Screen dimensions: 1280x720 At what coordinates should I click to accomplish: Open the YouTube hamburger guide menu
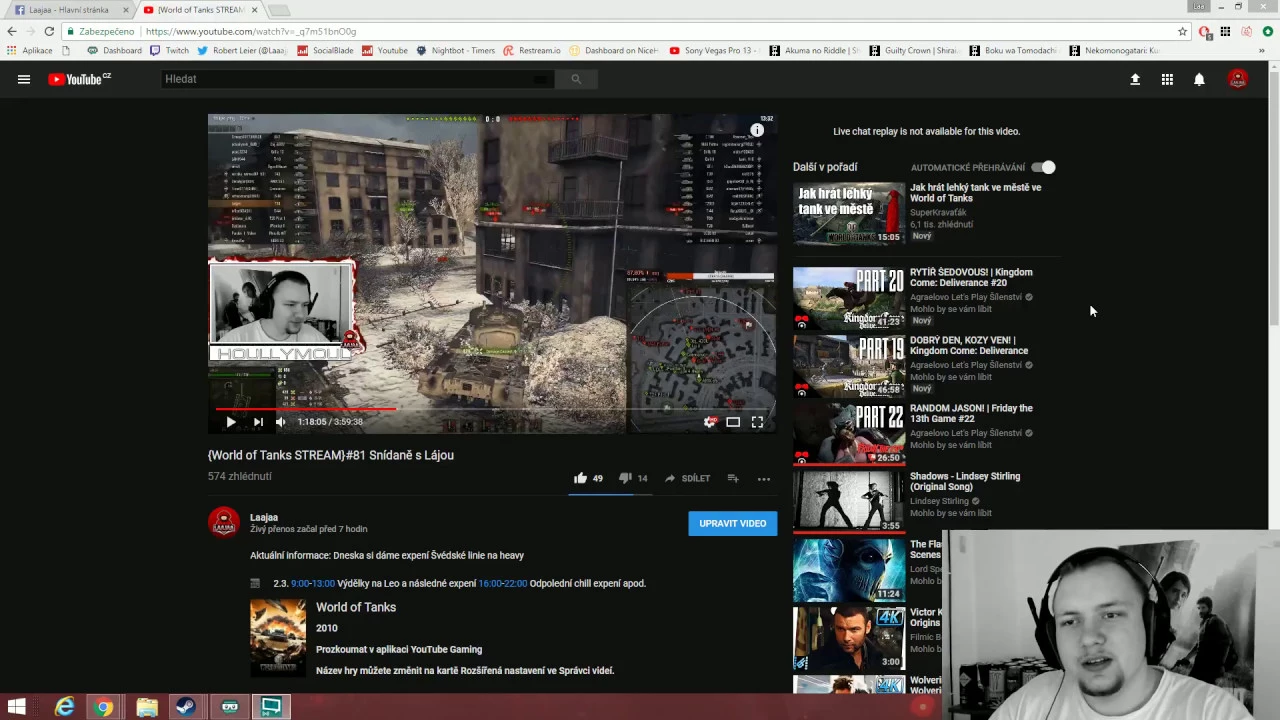[x=24, y=79]
